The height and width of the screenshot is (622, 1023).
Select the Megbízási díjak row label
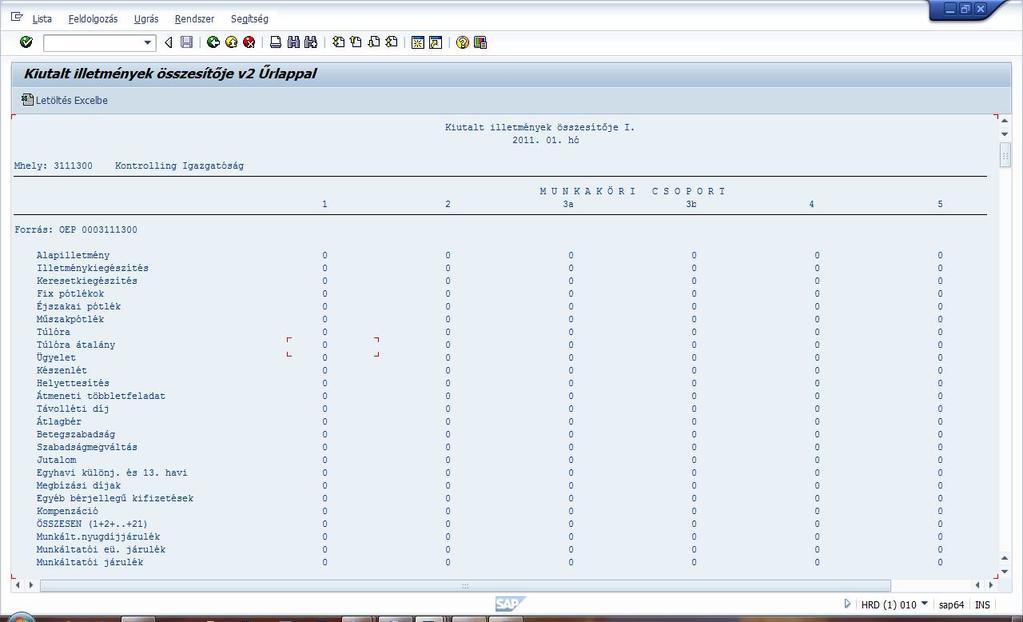click(79, 486)
